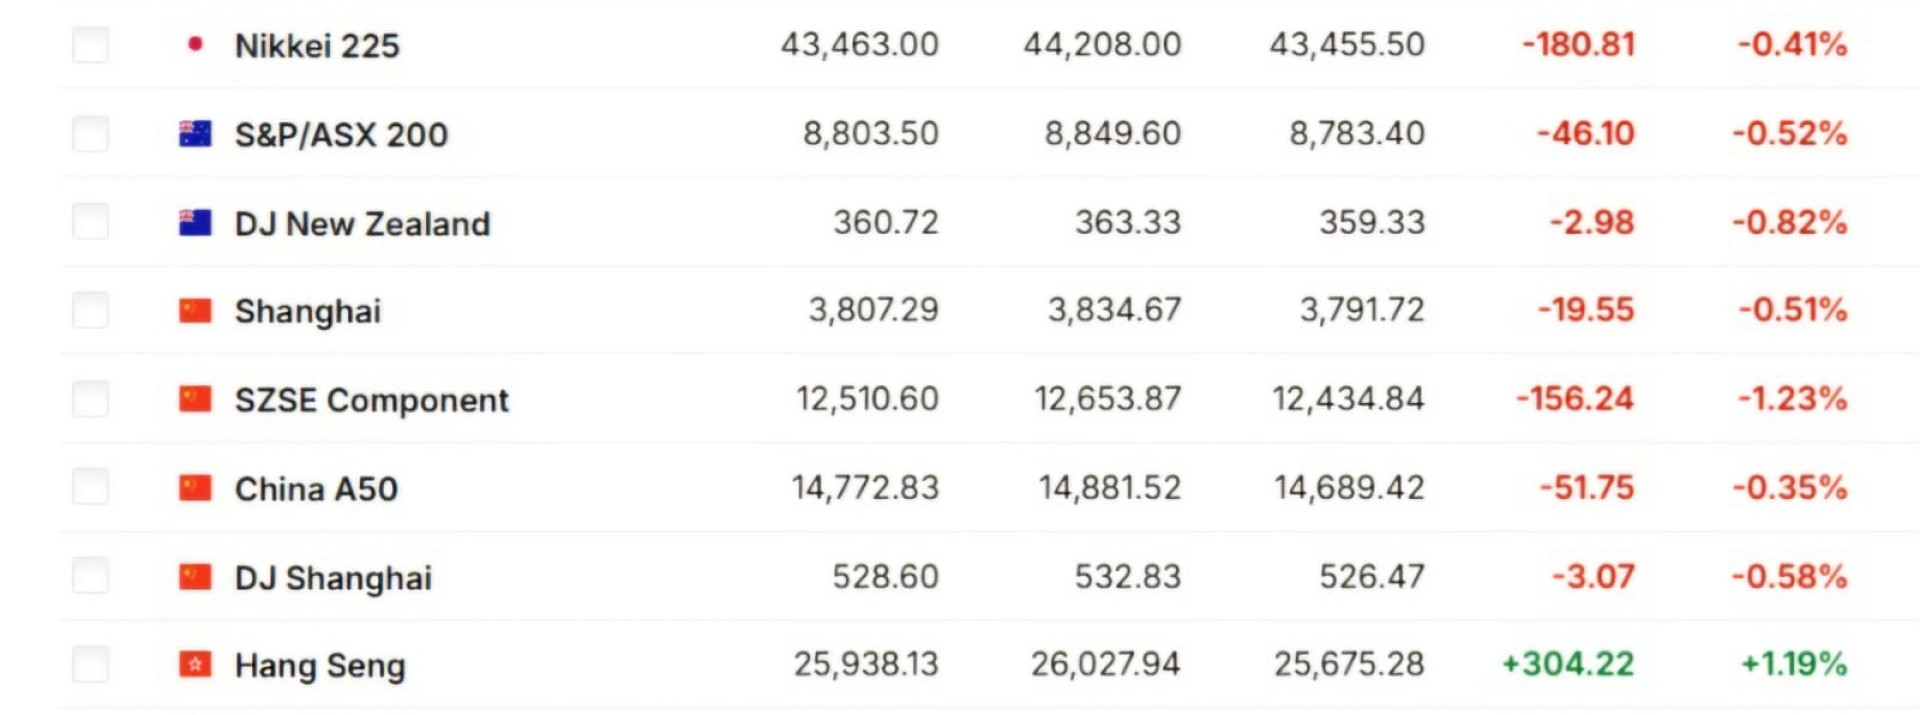Tick the checkbox for Nikkei 225
The height and width of the screenshot is (715, 1920).
91,45
